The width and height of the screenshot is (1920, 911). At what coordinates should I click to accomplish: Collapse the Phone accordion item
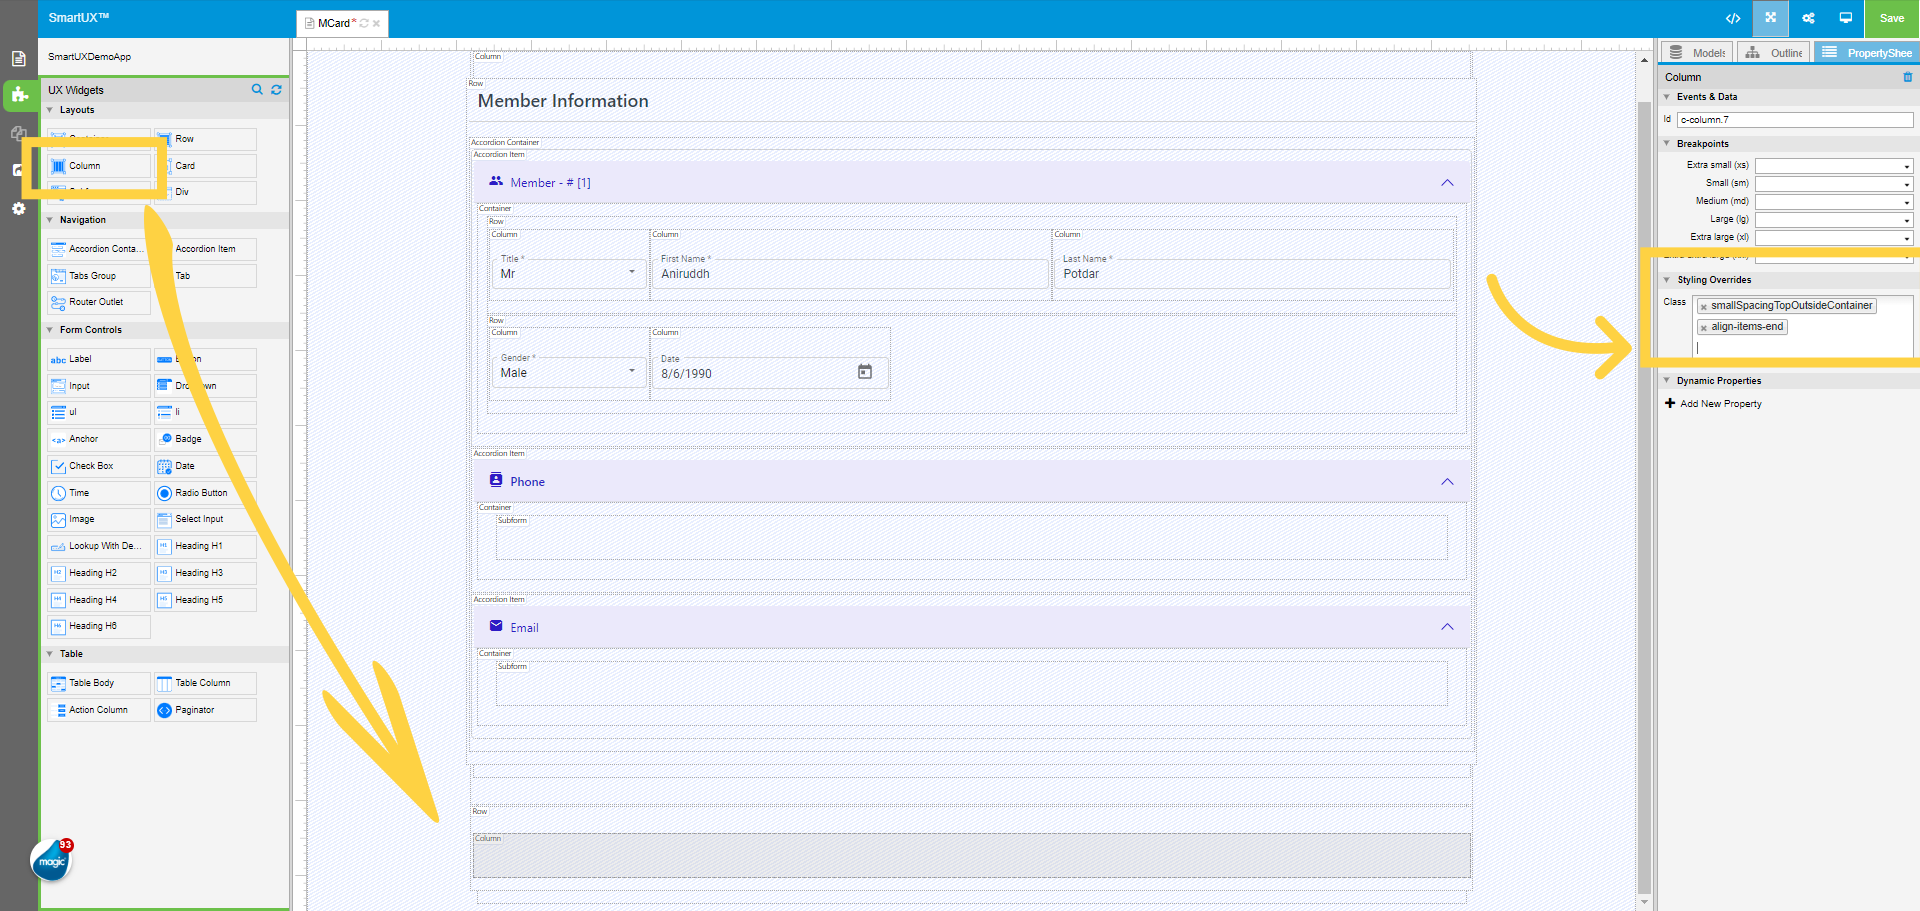click(x=1446, y=482)
